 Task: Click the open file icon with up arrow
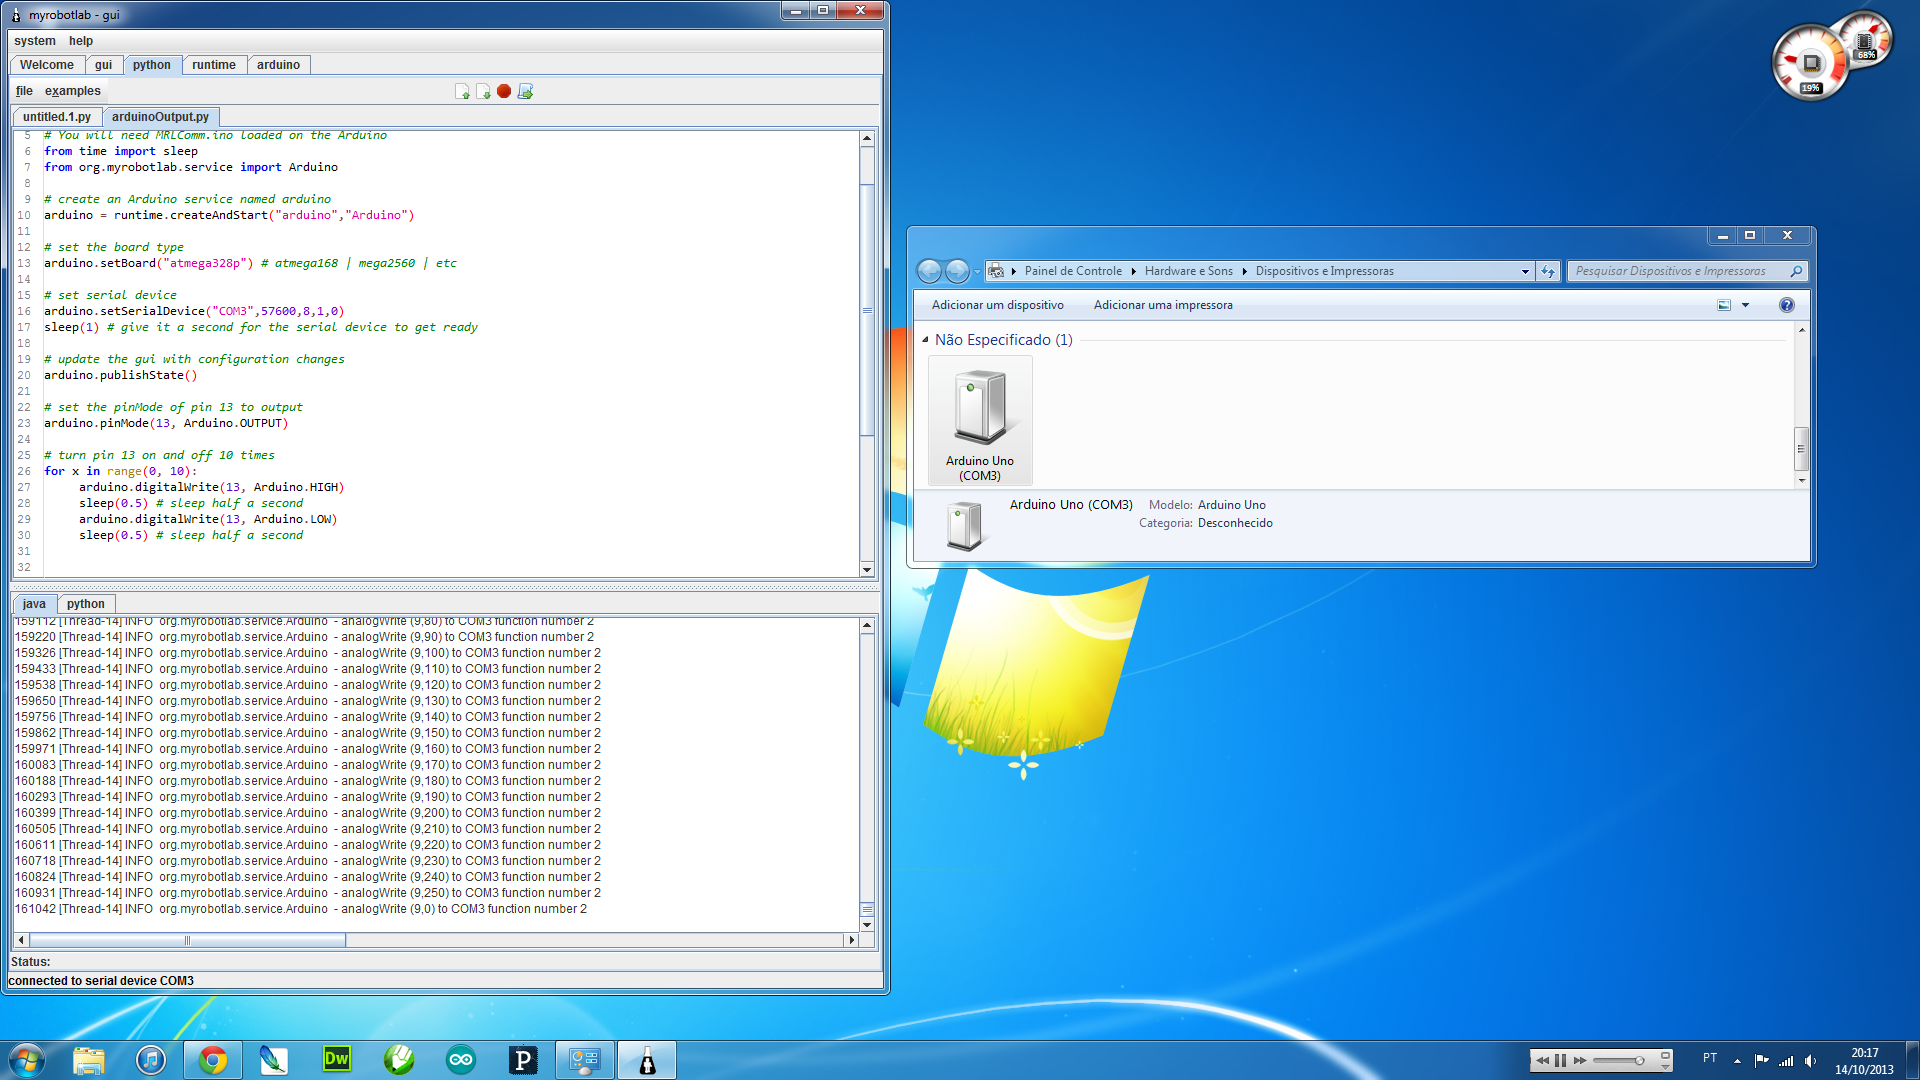coord(462,91)
